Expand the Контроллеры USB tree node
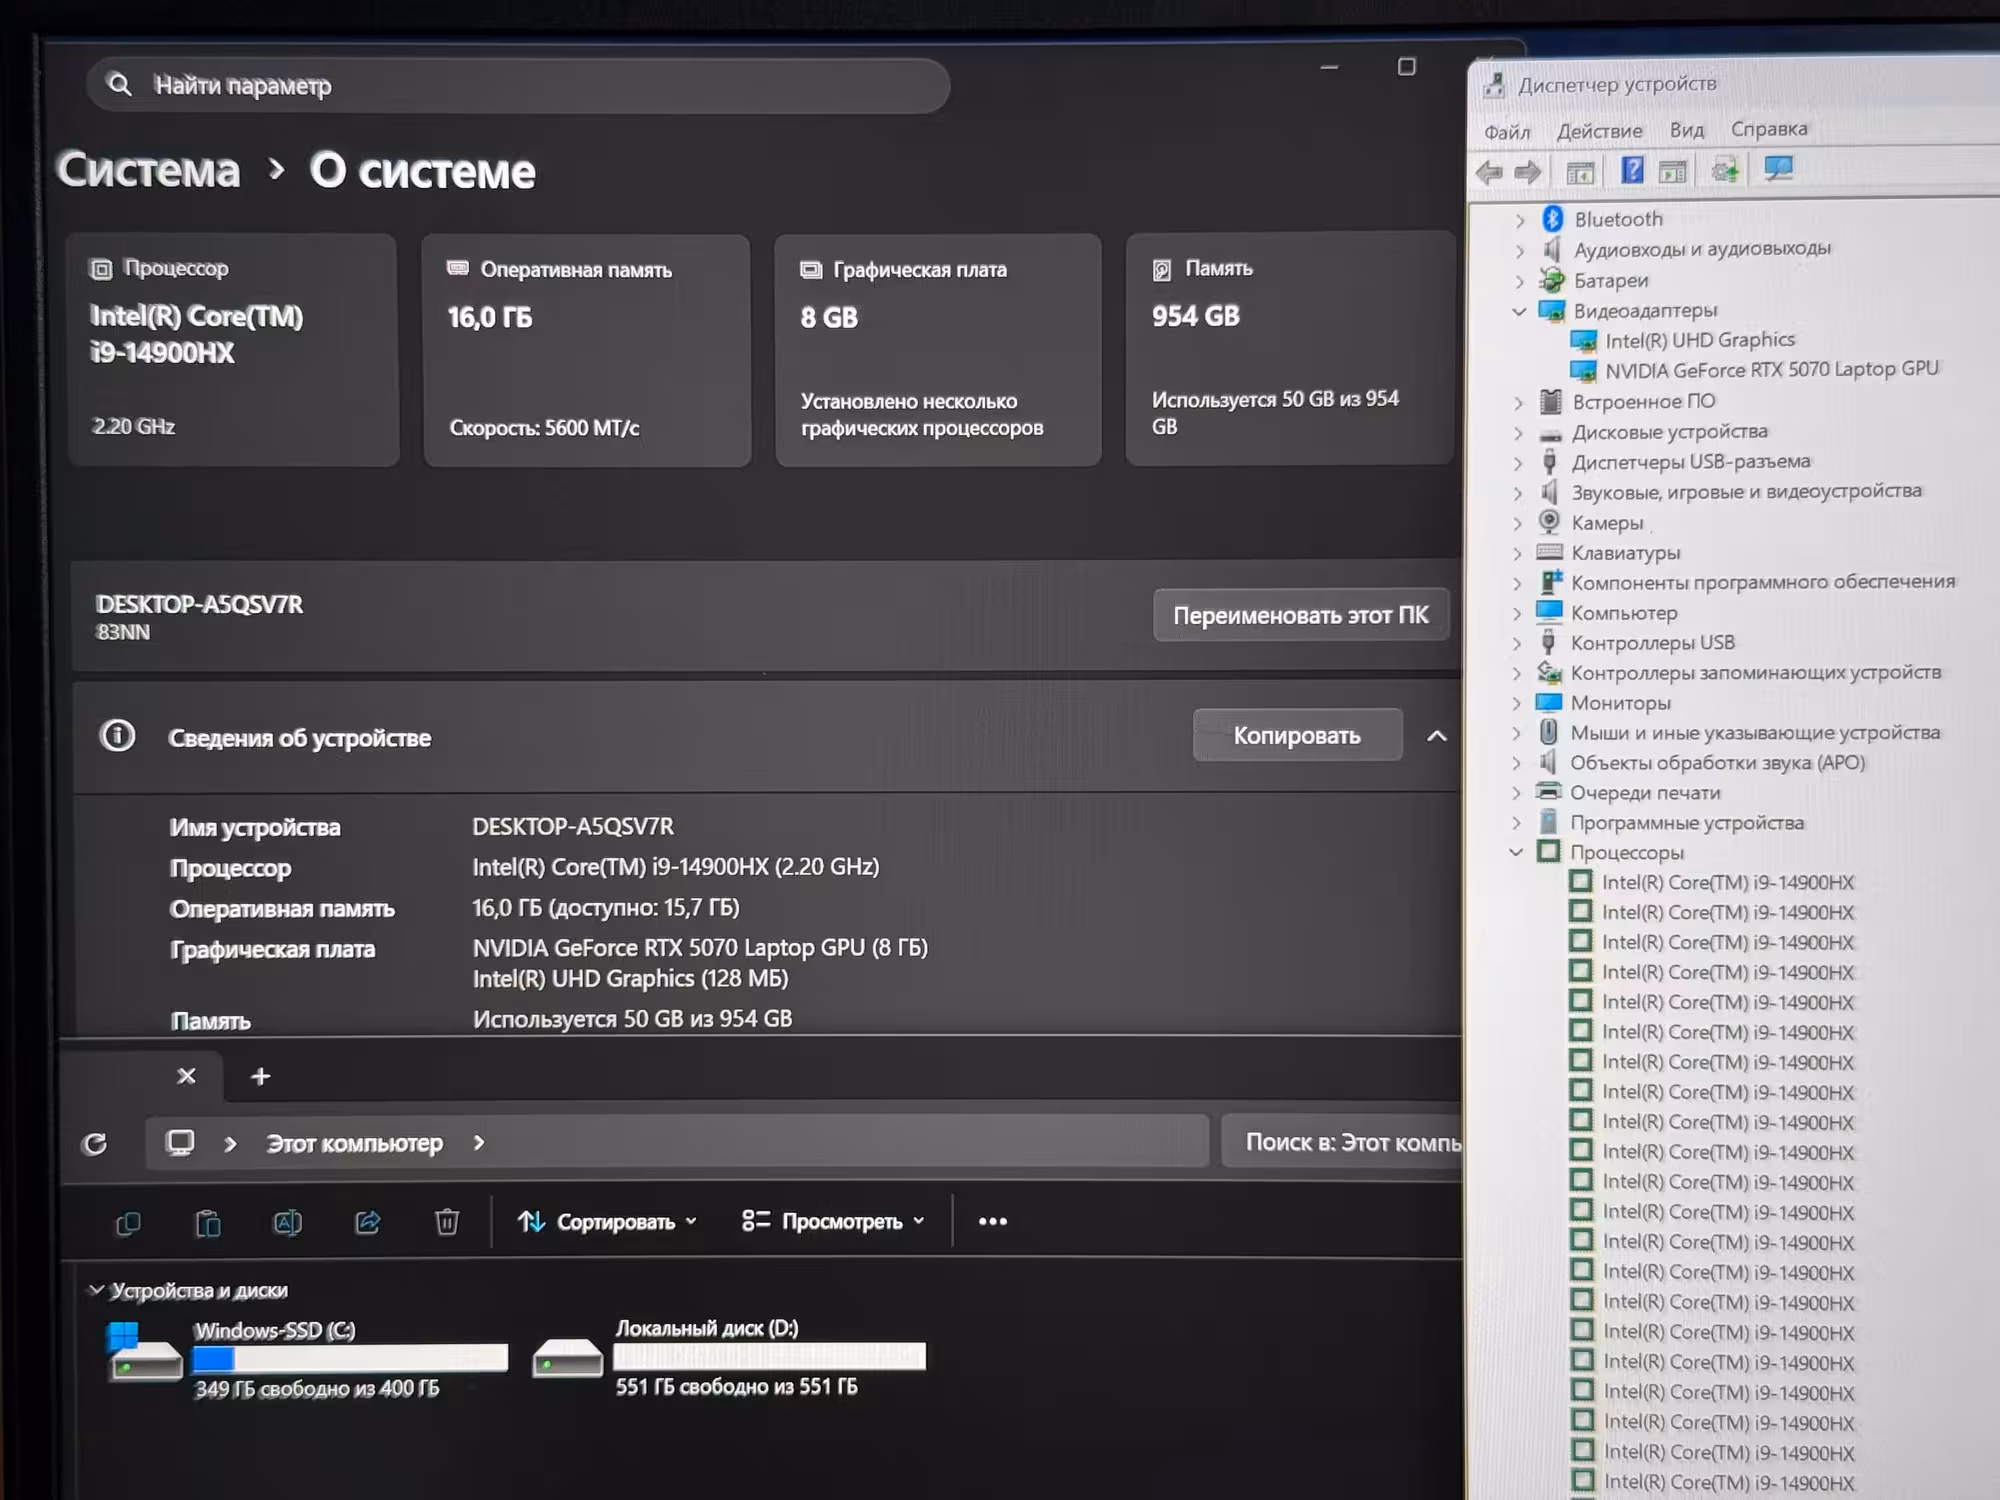The height and width of the screenshot is (1500, 2000). (1517, 643)
